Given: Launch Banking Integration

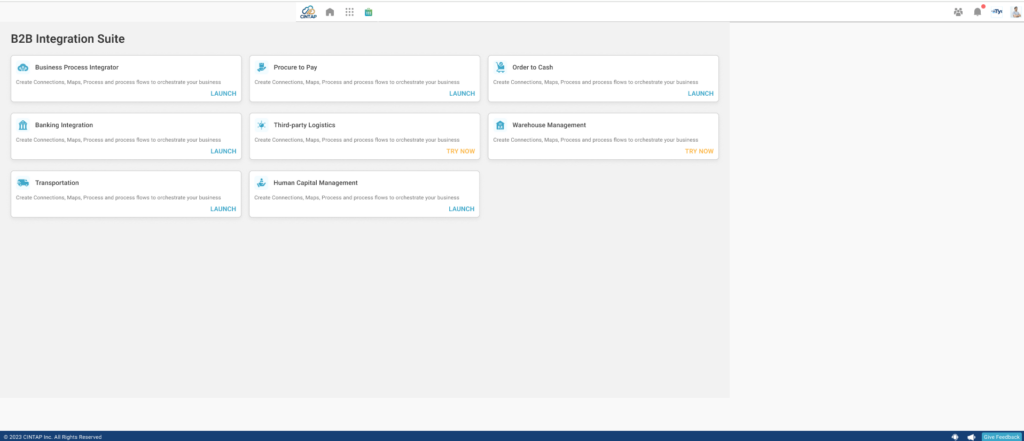Looking at the screenshot, I should [223, 151].
